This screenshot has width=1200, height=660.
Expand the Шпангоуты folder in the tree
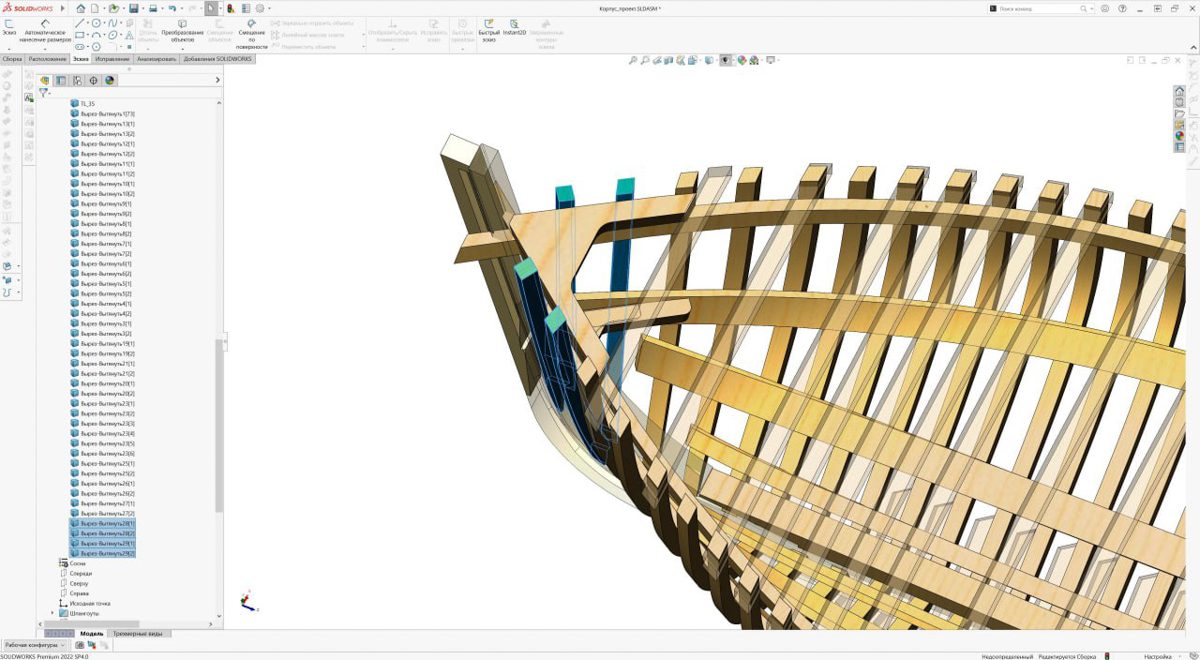[52, 613]
